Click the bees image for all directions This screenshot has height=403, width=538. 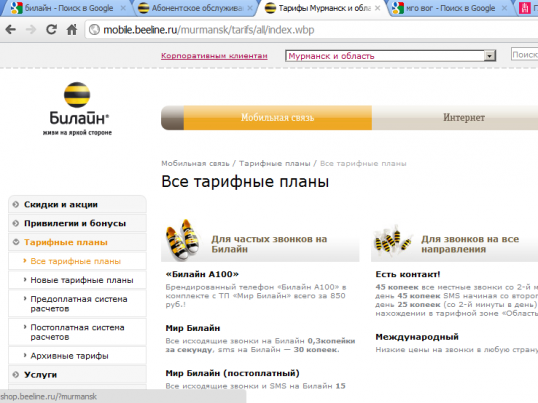coord(393,239)
